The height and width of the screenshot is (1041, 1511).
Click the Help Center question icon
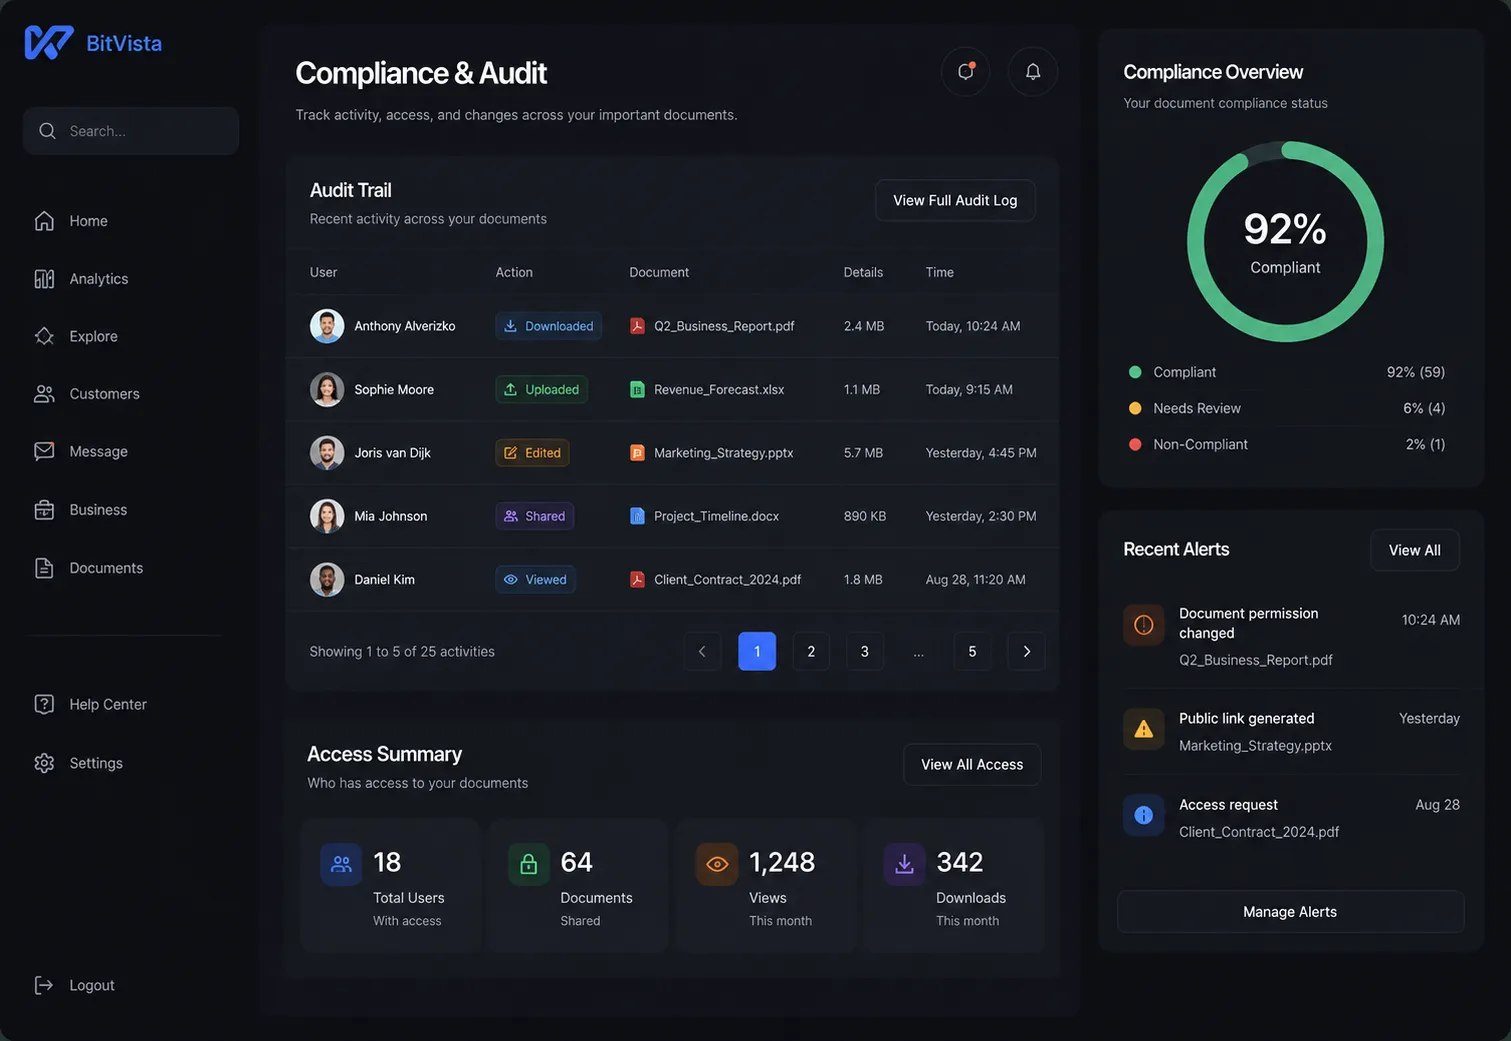(x=44, y=704)
